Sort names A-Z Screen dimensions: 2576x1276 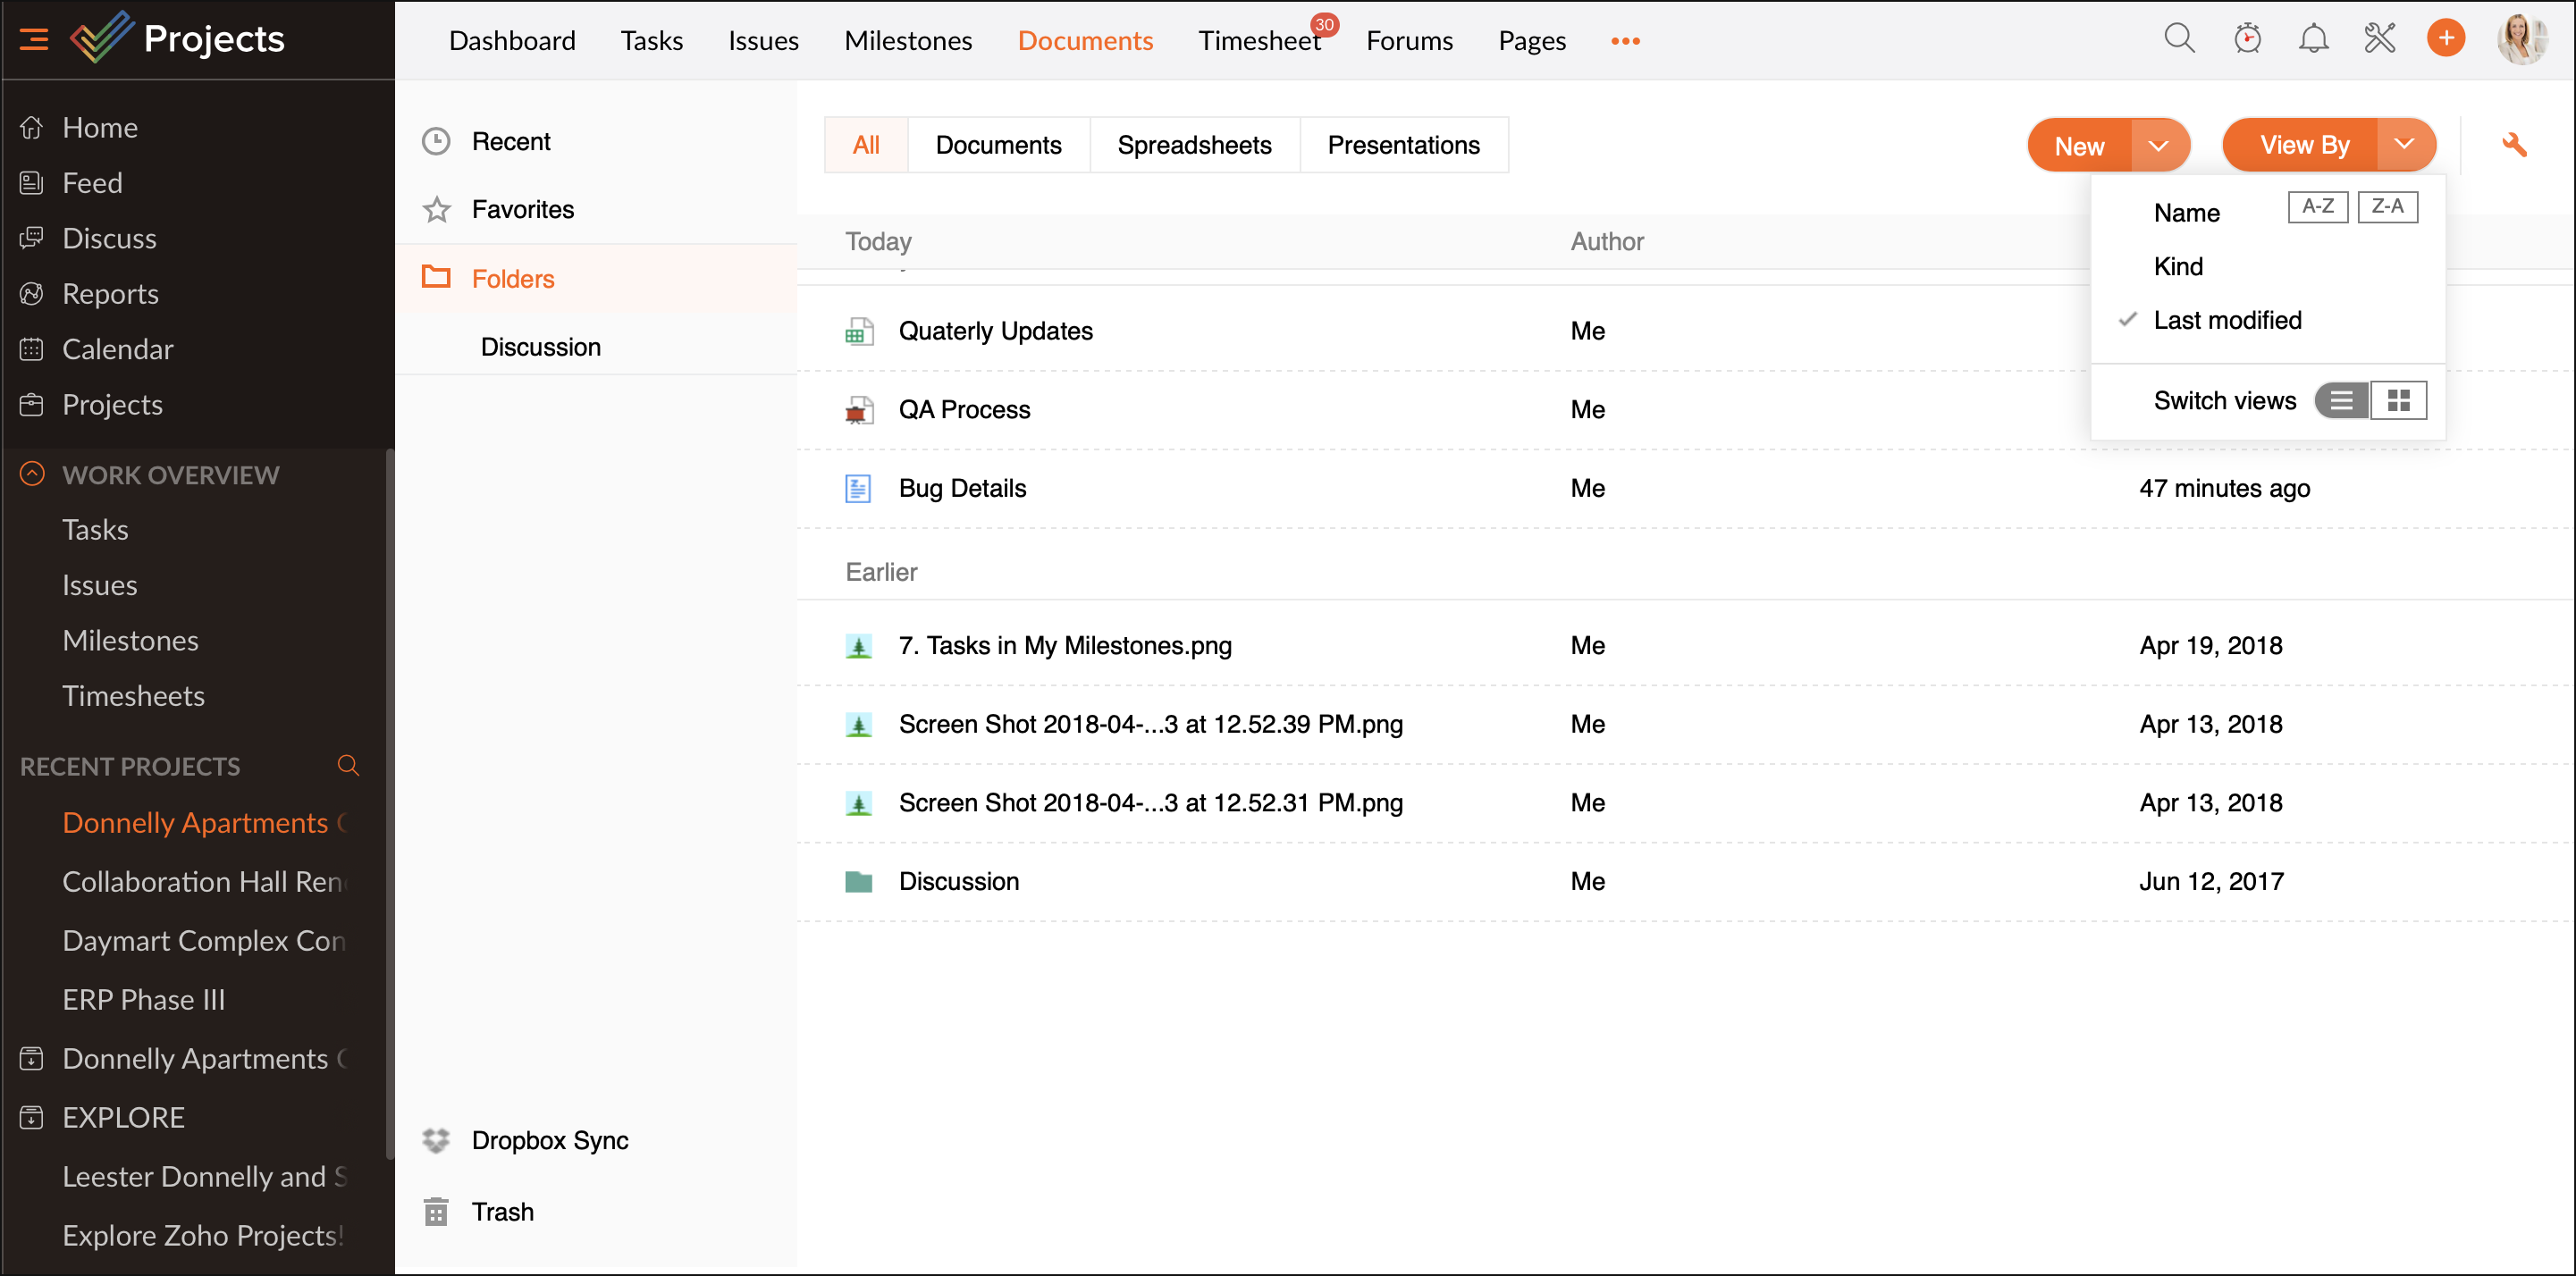click(2317, 207)
